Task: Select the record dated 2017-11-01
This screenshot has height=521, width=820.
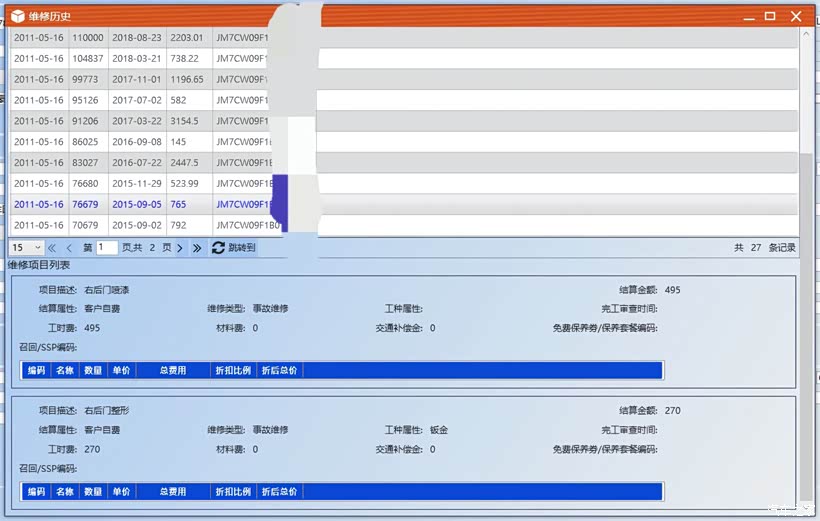Action: 137,79
